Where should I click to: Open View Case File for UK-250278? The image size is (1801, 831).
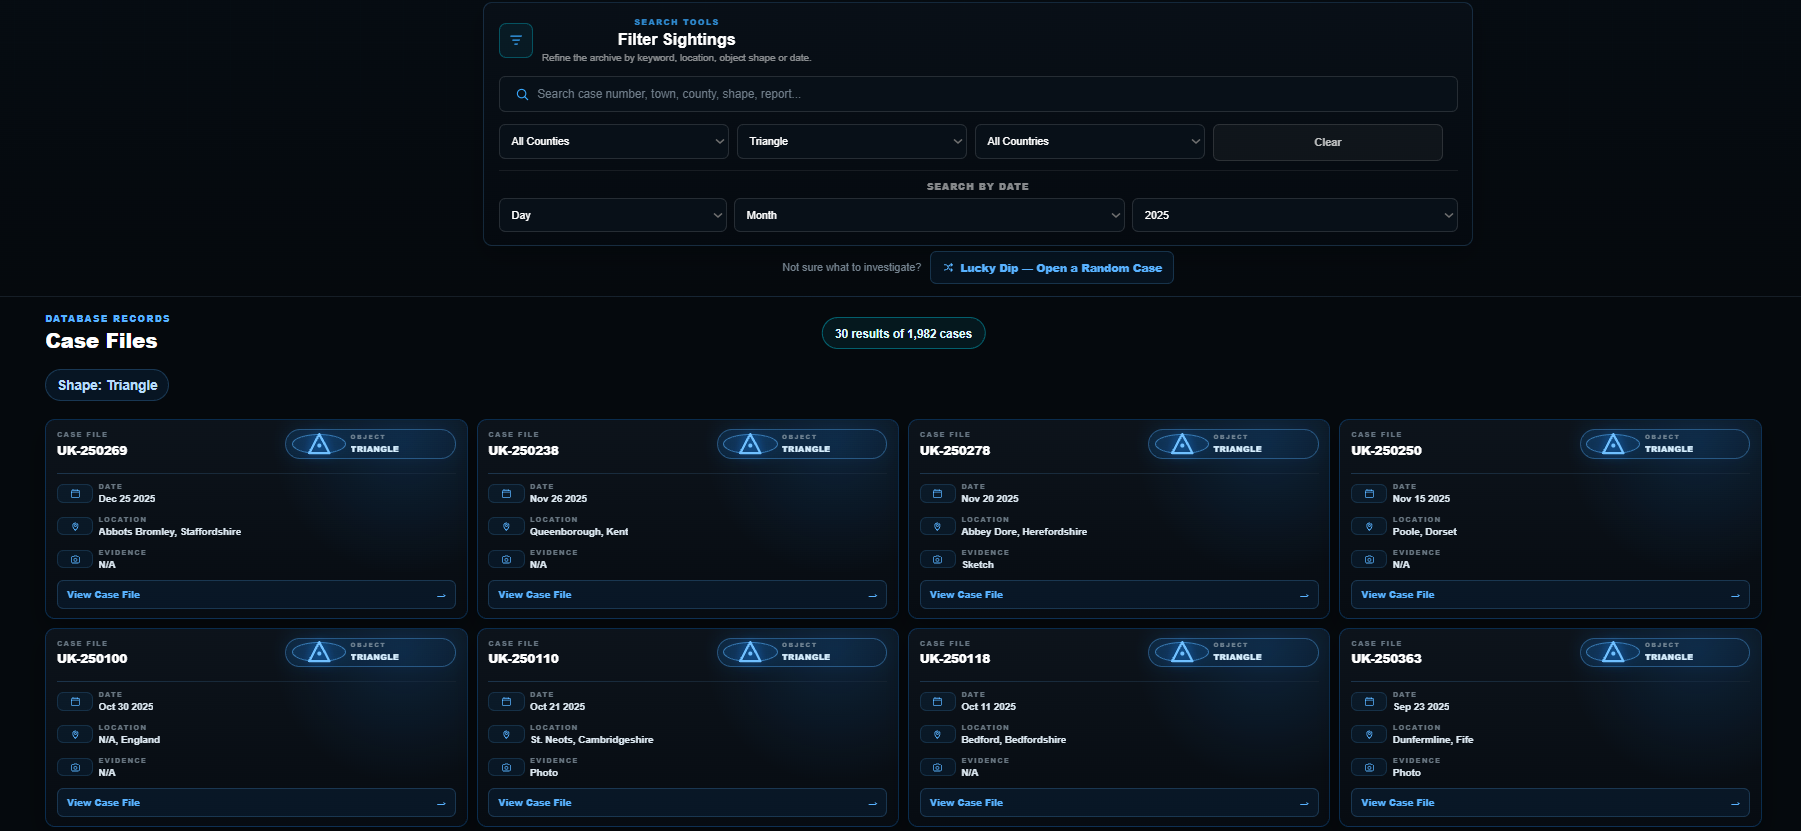tap(1119, 595)
